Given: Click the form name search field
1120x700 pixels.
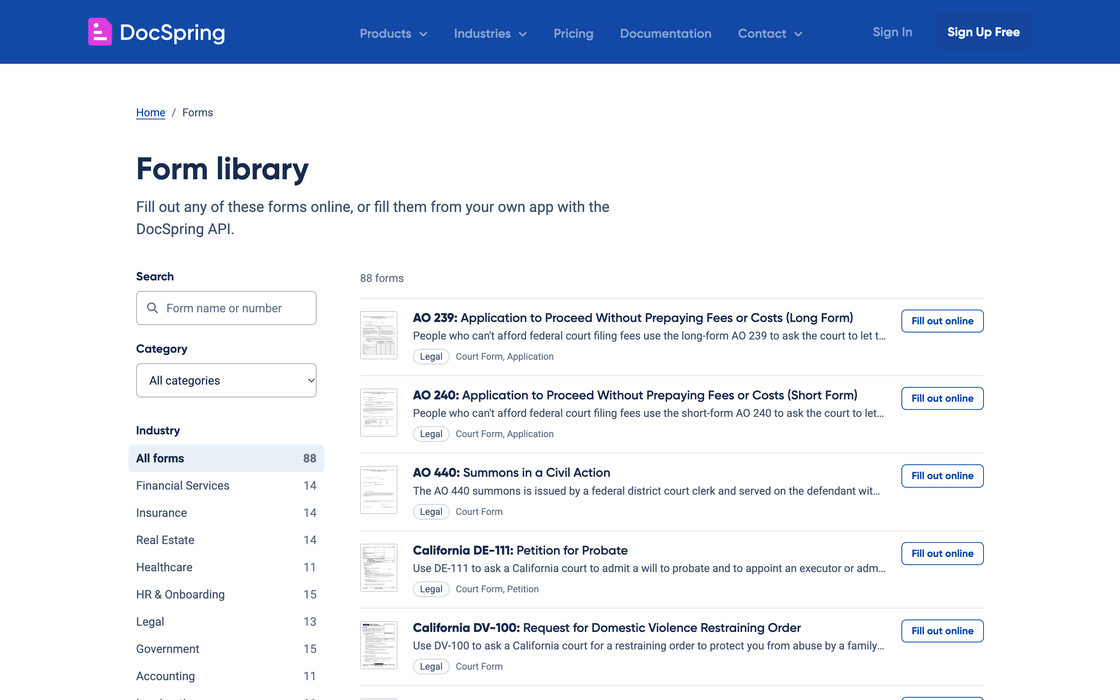Looking at the screenshot, I should click(x=226, y=308).
